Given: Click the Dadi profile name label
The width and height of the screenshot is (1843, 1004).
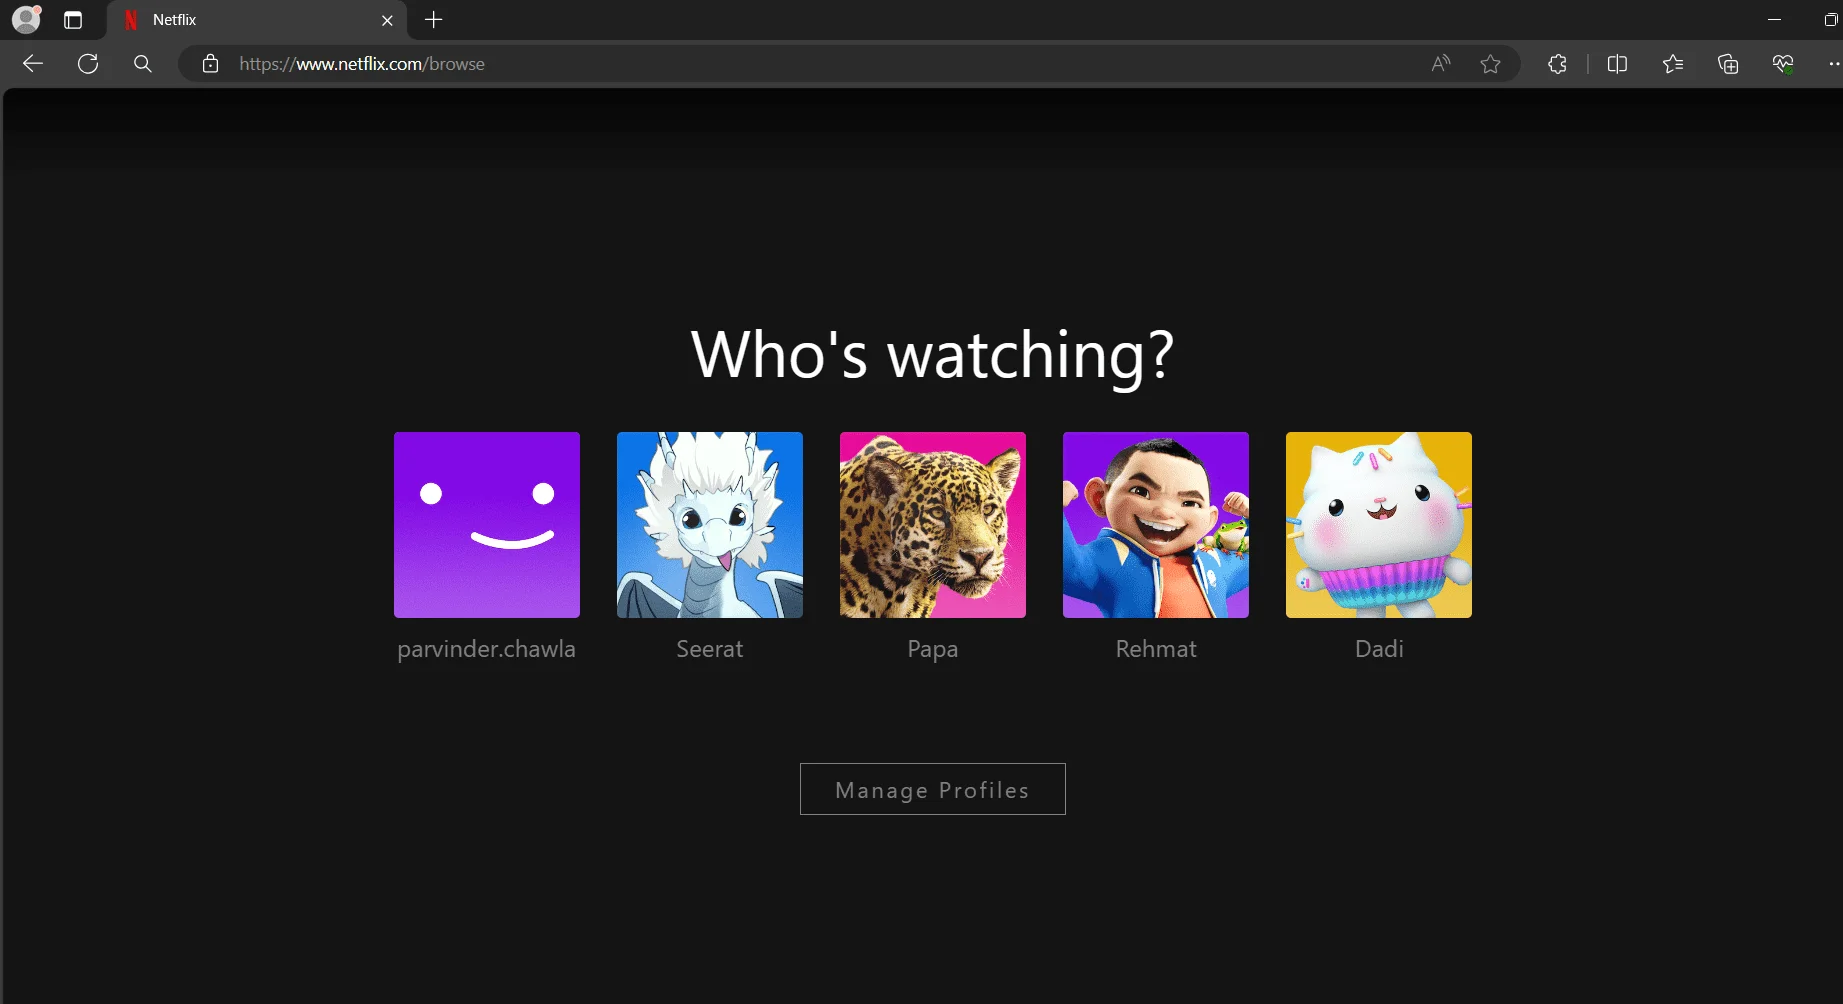Looking at the screenshot, I should coord(1379,649).
